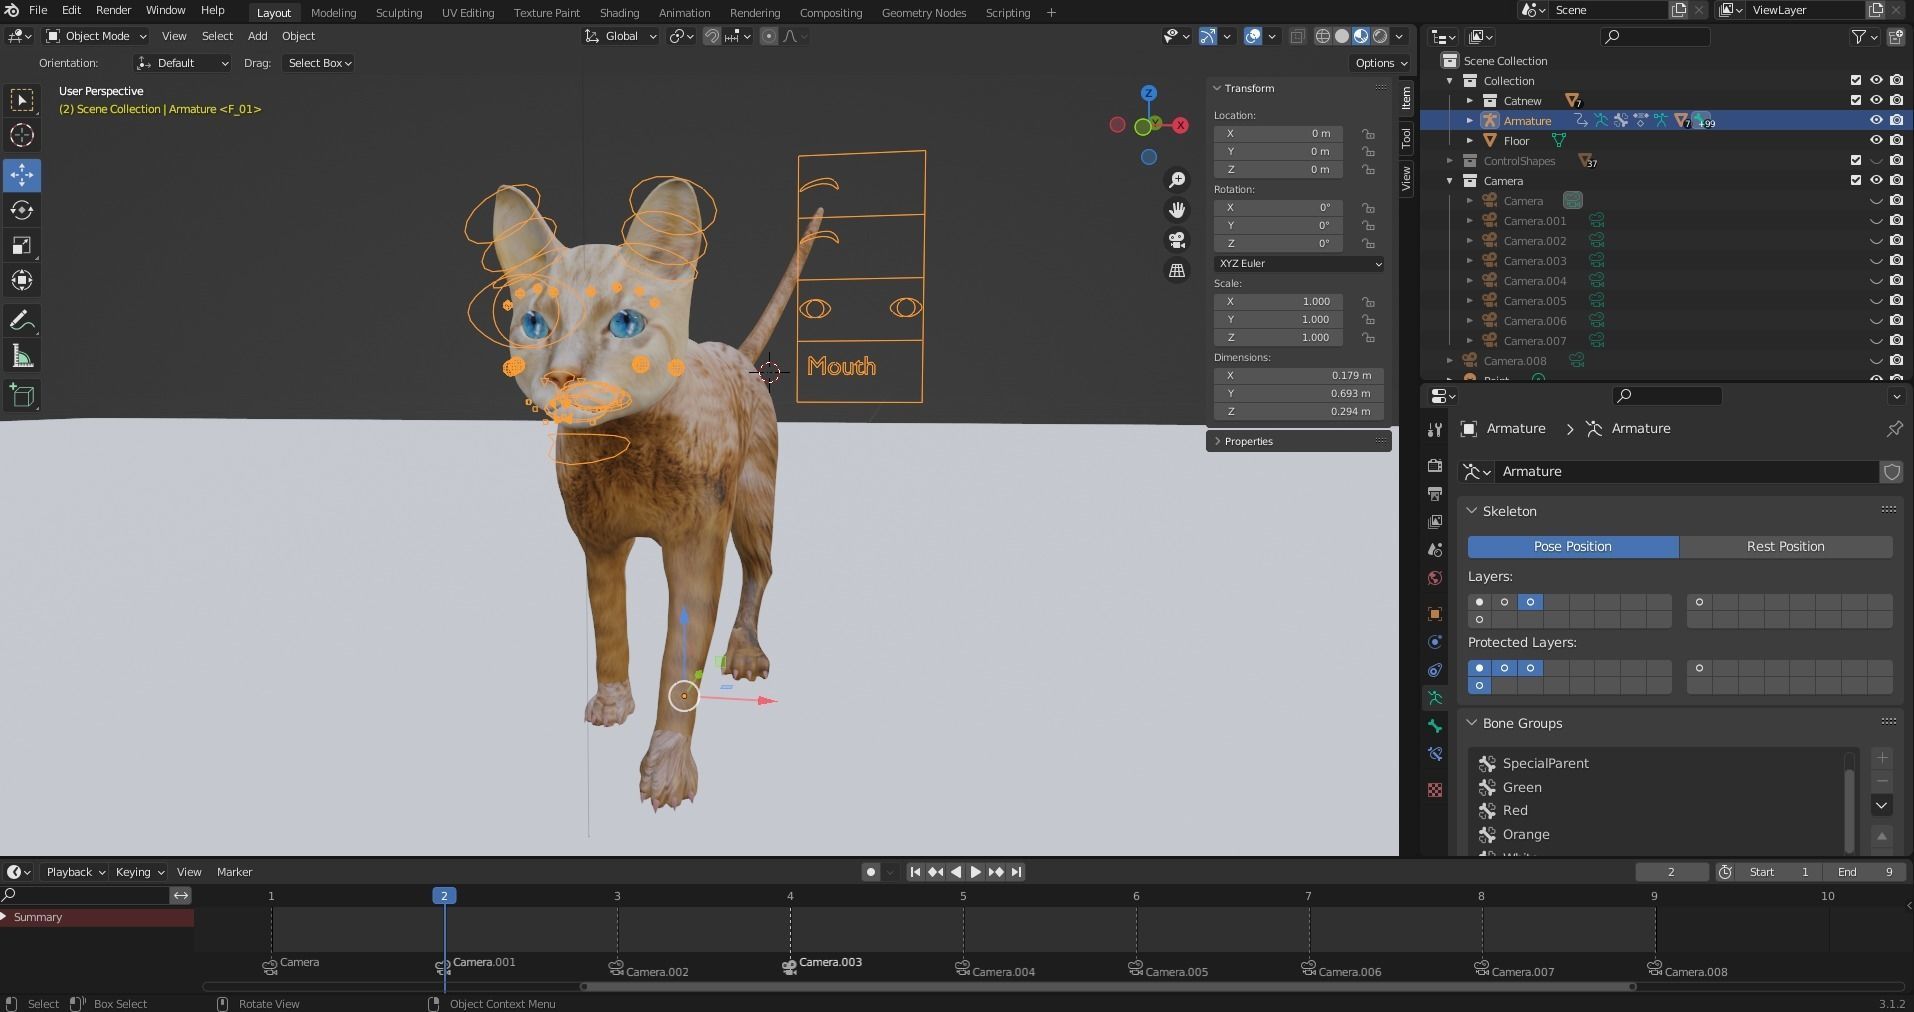Select the Add Cube tool
This screenshot has height=1012, width=1914.
click(x=22, y=396)
